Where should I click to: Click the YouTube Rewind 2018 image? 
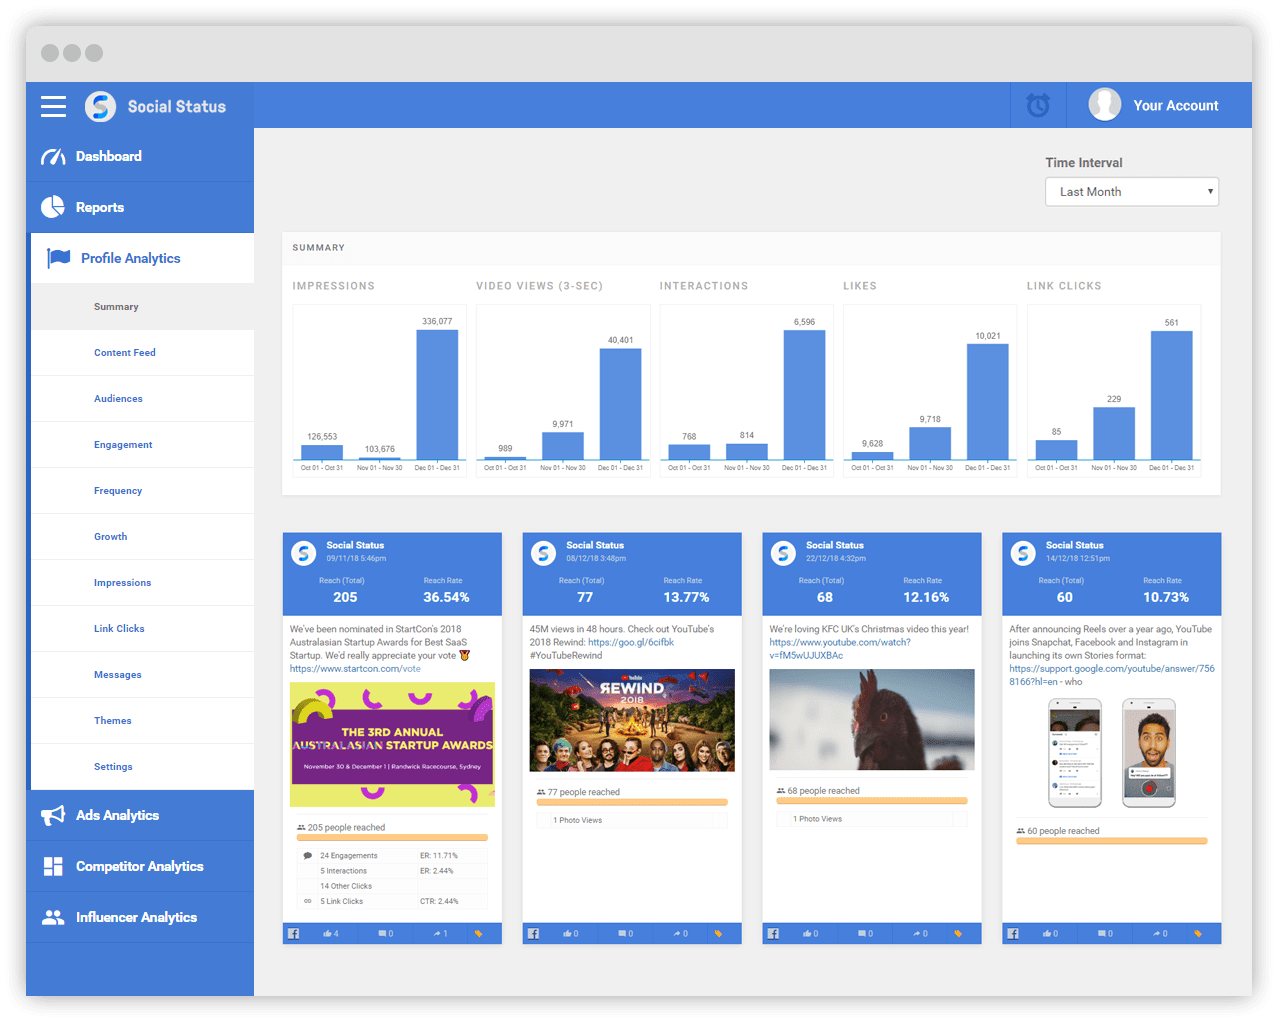pos(632,720)
